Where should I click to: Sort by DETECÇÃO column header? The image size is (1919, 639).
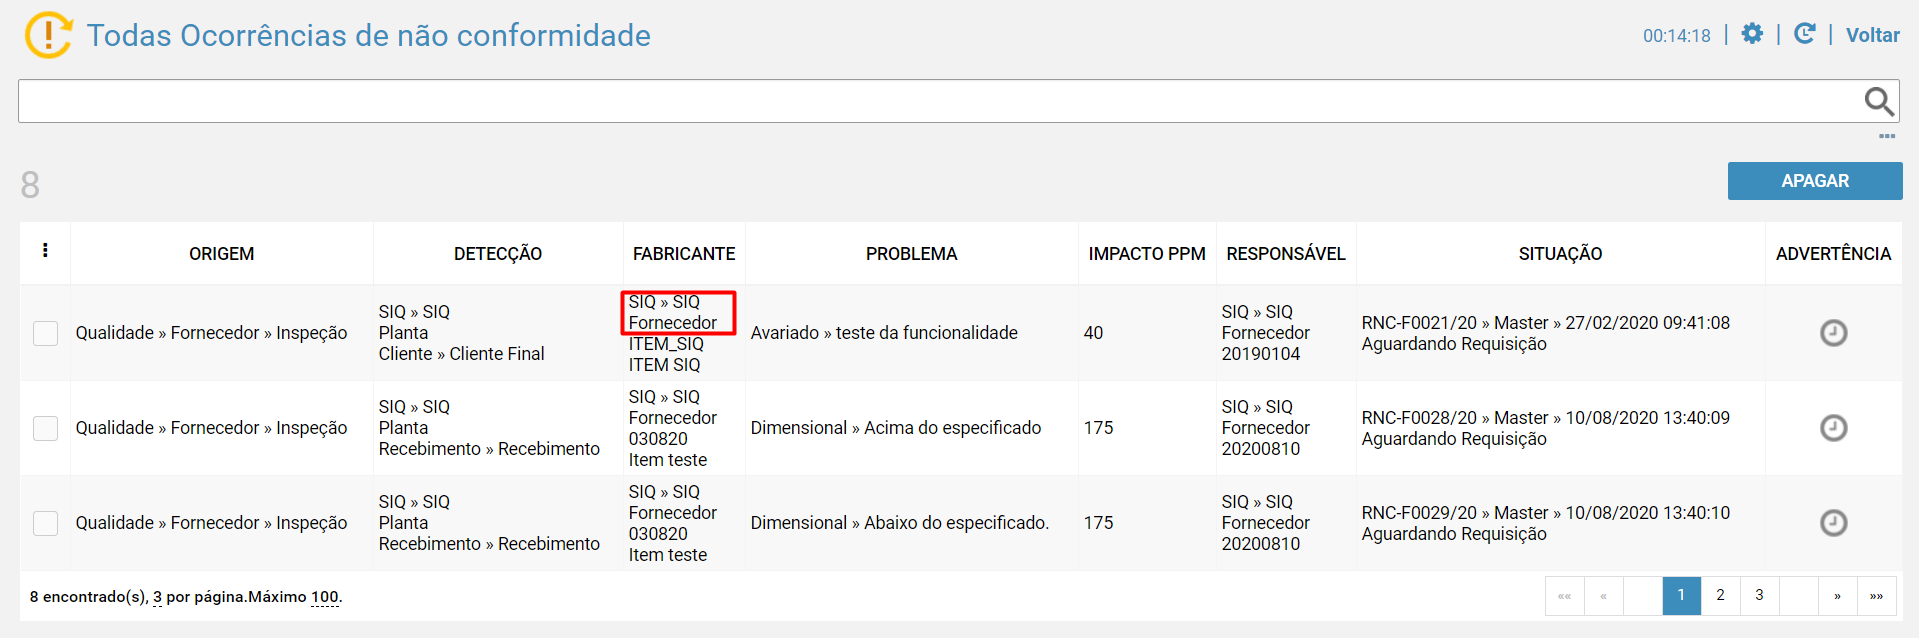(x=498, y=254)
